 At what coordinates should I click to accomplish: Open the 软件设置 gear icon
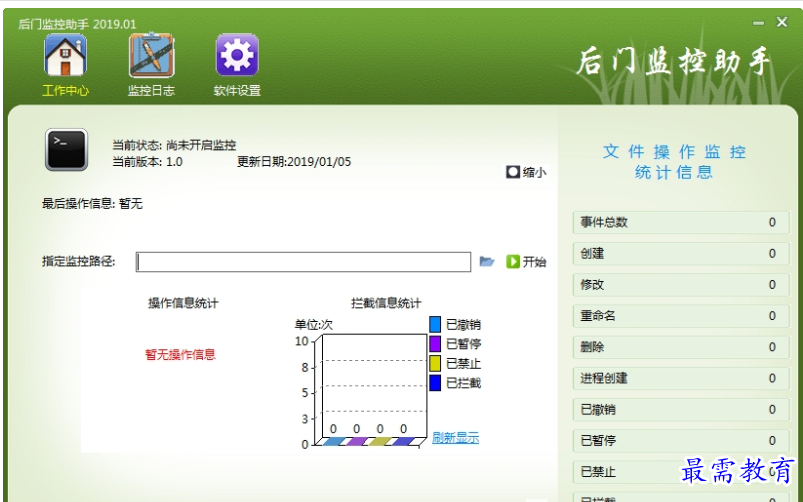coord(237,55)
